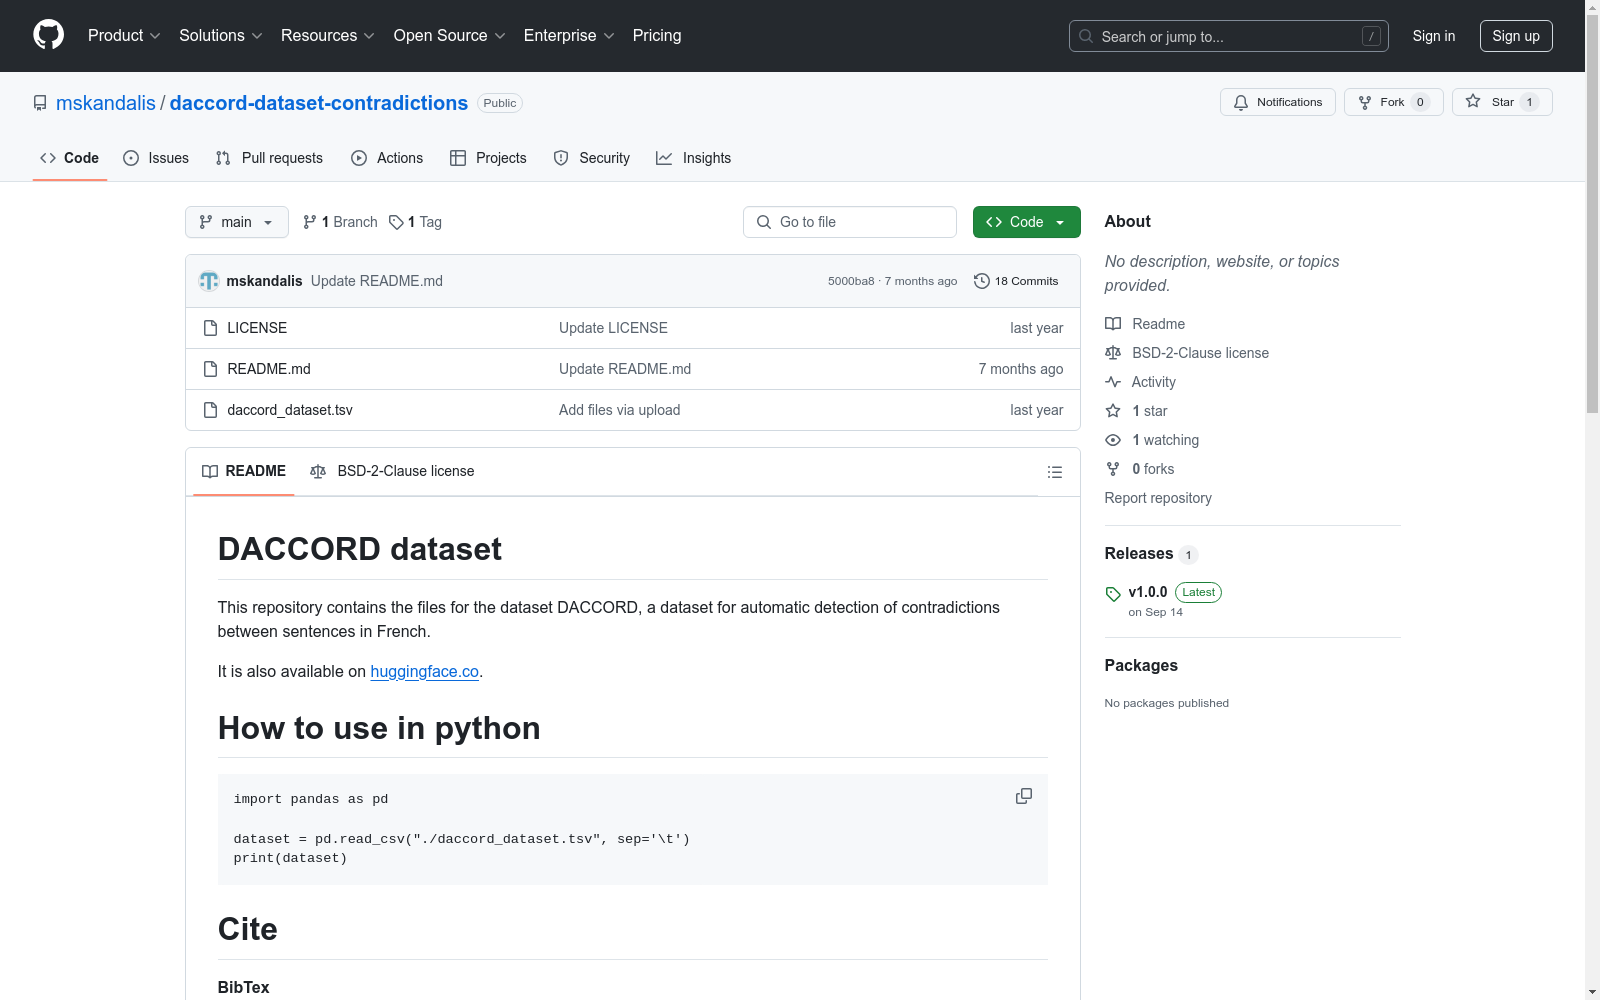Open the Pull requests tab
This screenshot has width=1600, height=1000.
click(x=269, y=158)
